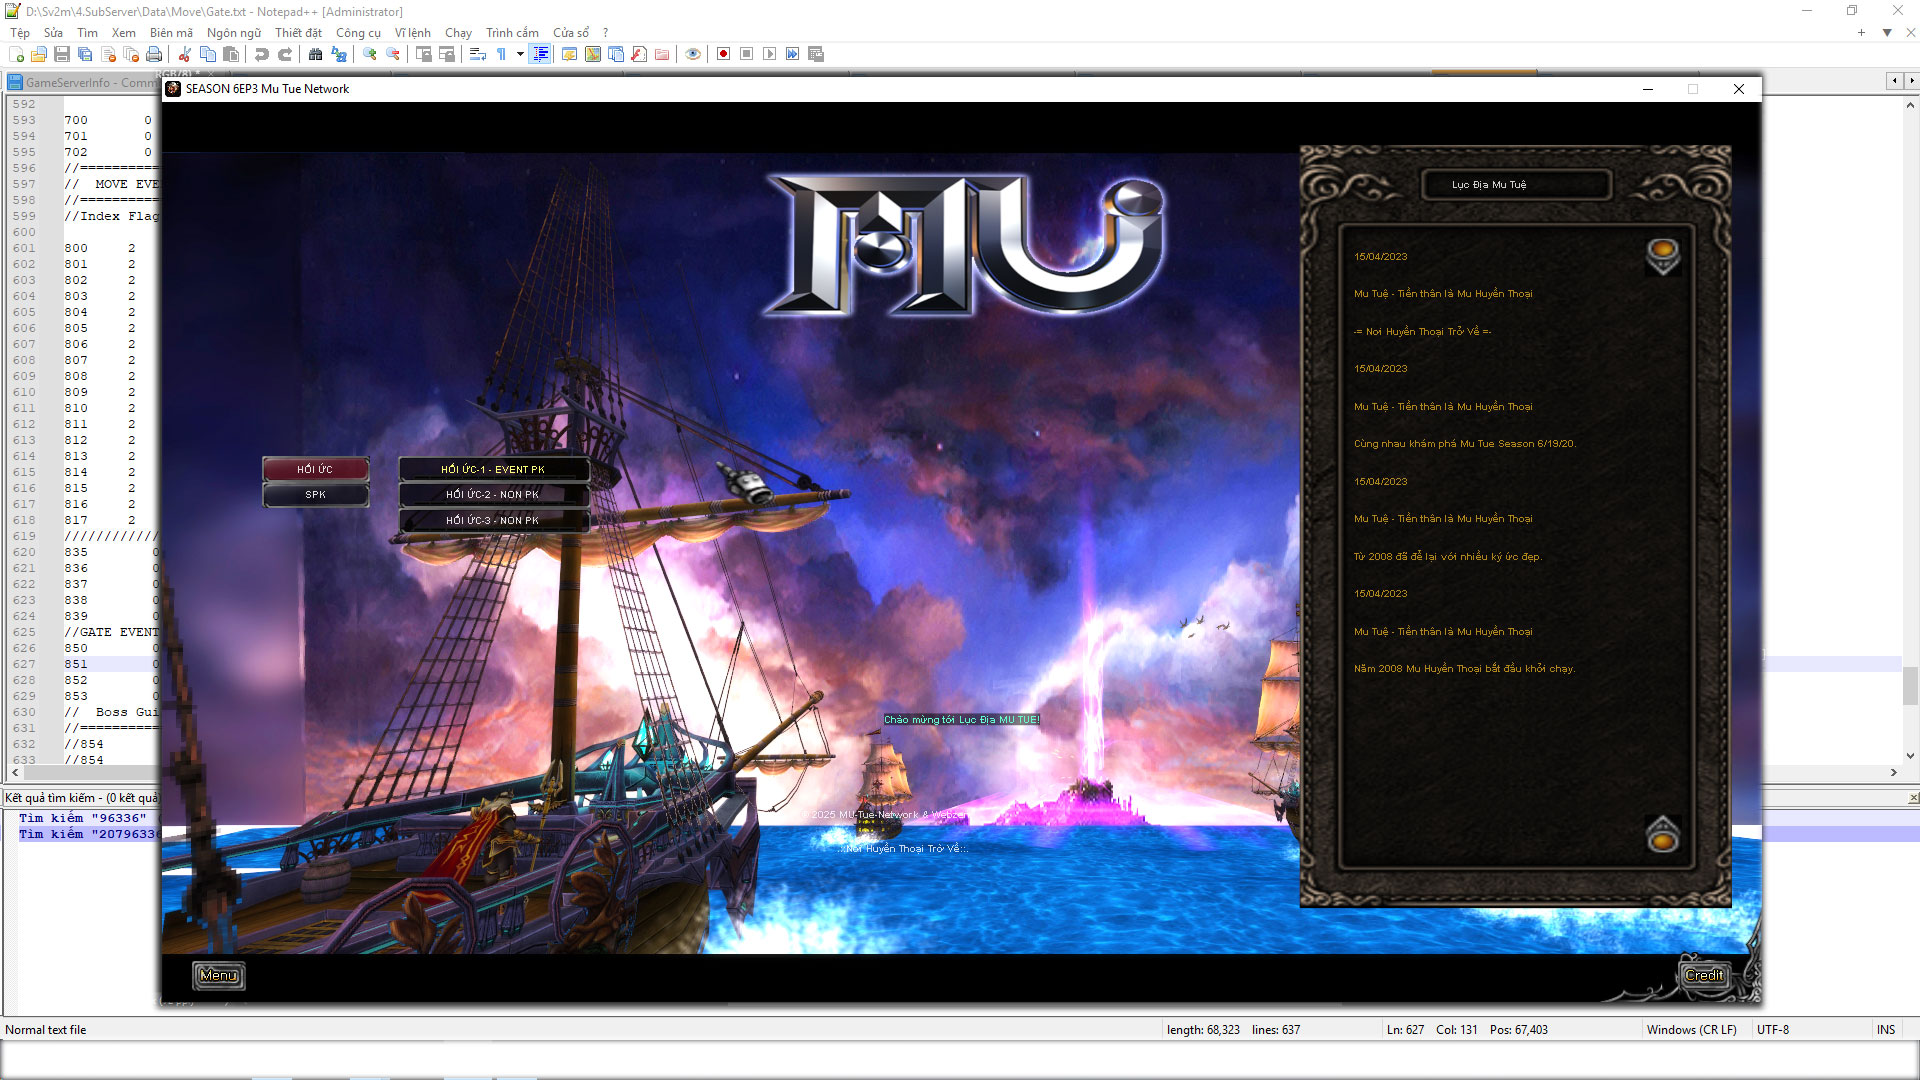Click the Undo arrow icon
1920x1080 pixels.
[262, 54]
